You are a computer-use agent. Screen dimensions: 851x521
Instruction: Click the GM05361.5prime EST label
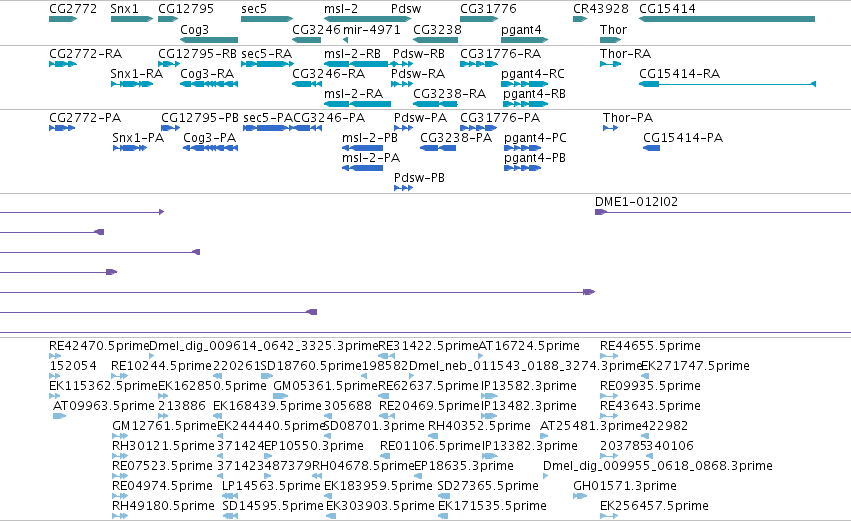[x=325, y=386]
